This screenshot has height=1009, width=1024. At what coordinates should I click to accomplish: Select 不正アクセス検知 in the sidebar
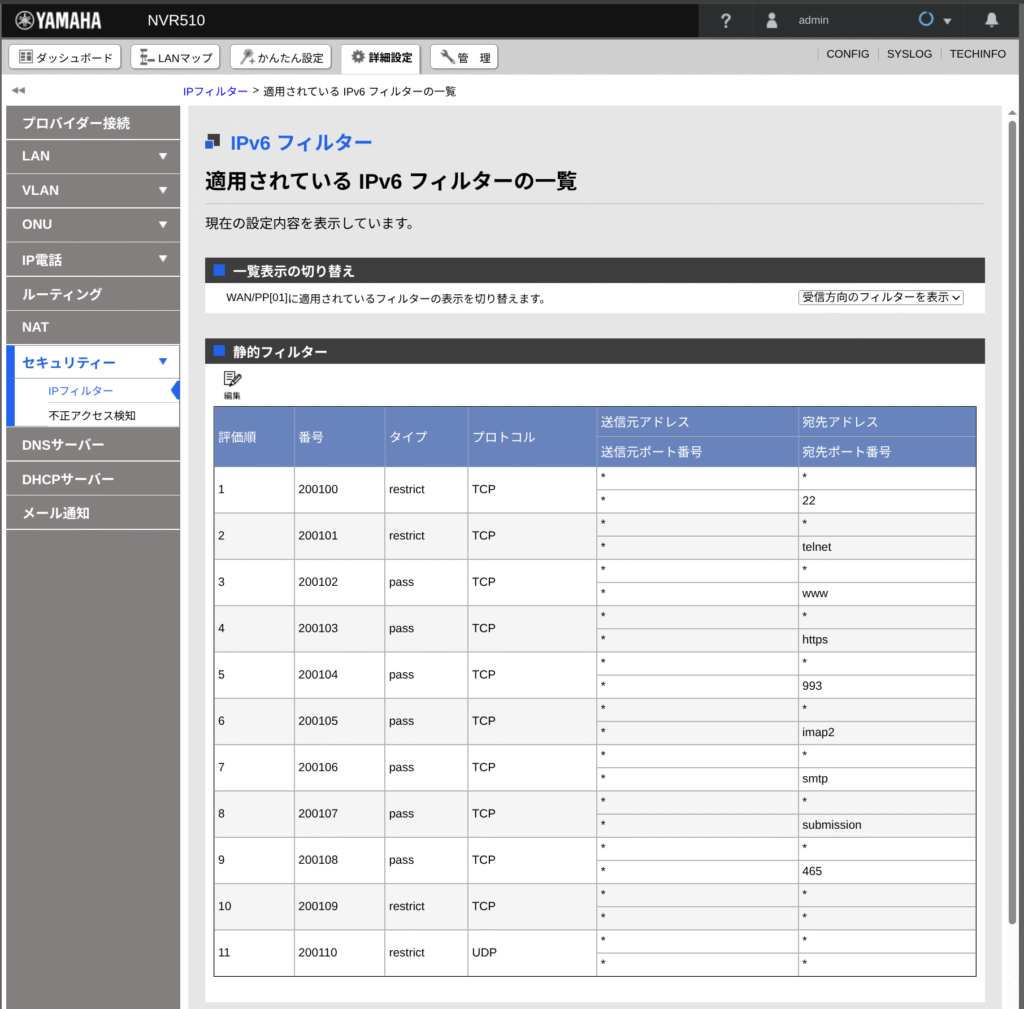(92, 415)
